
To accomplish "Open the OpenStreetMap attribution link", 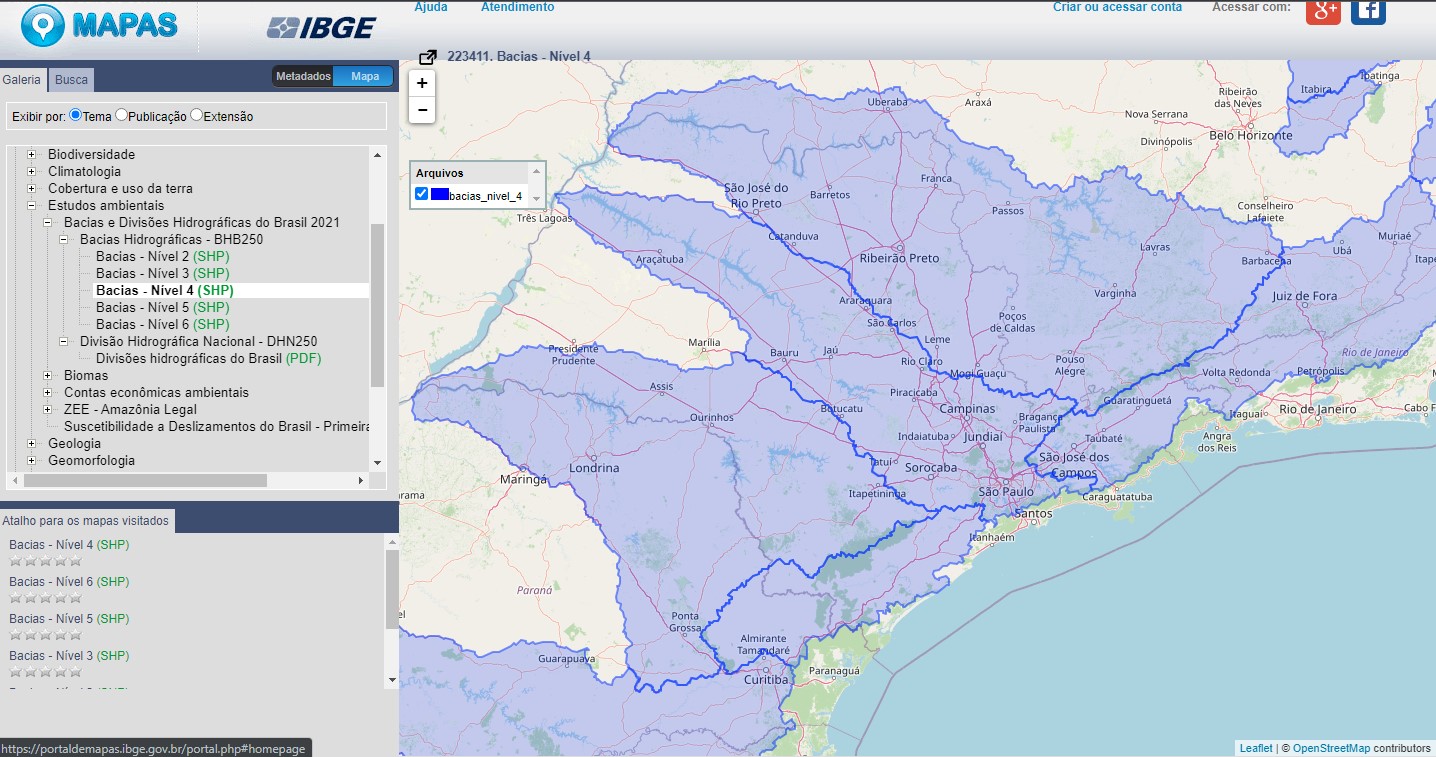I will (x=1331, y=748).
